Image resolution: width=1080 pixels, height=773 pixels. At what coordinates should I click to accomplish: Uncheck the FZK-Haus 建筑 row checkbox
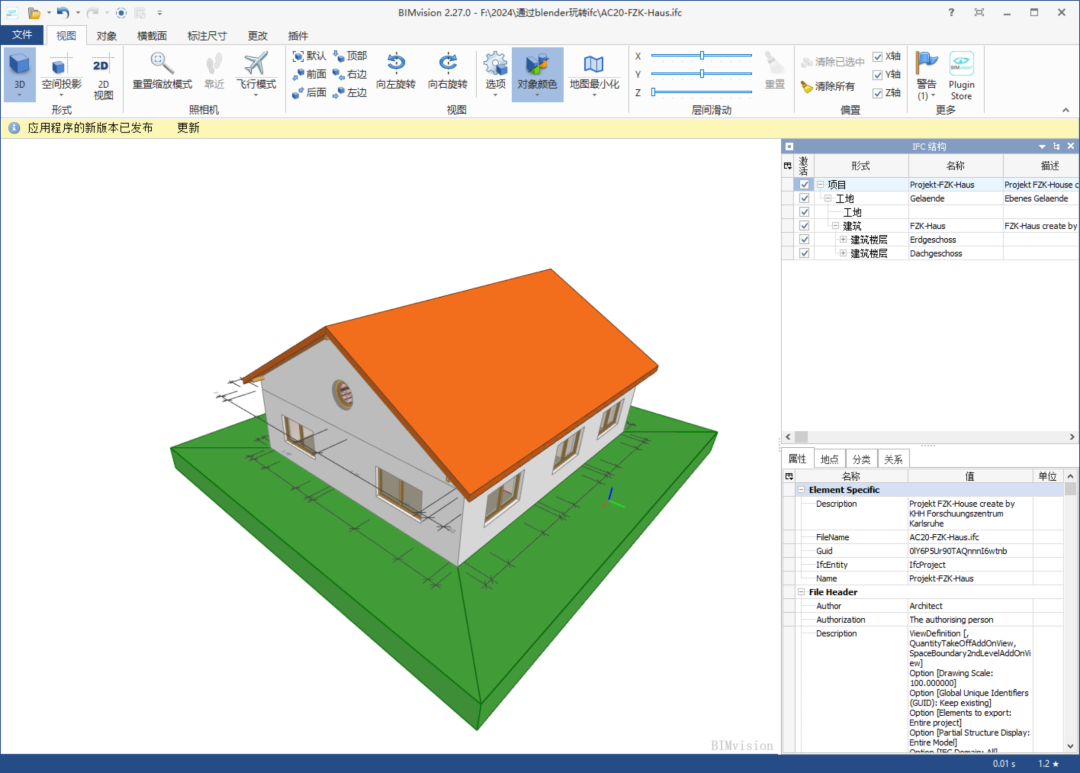tap(804, 226)
